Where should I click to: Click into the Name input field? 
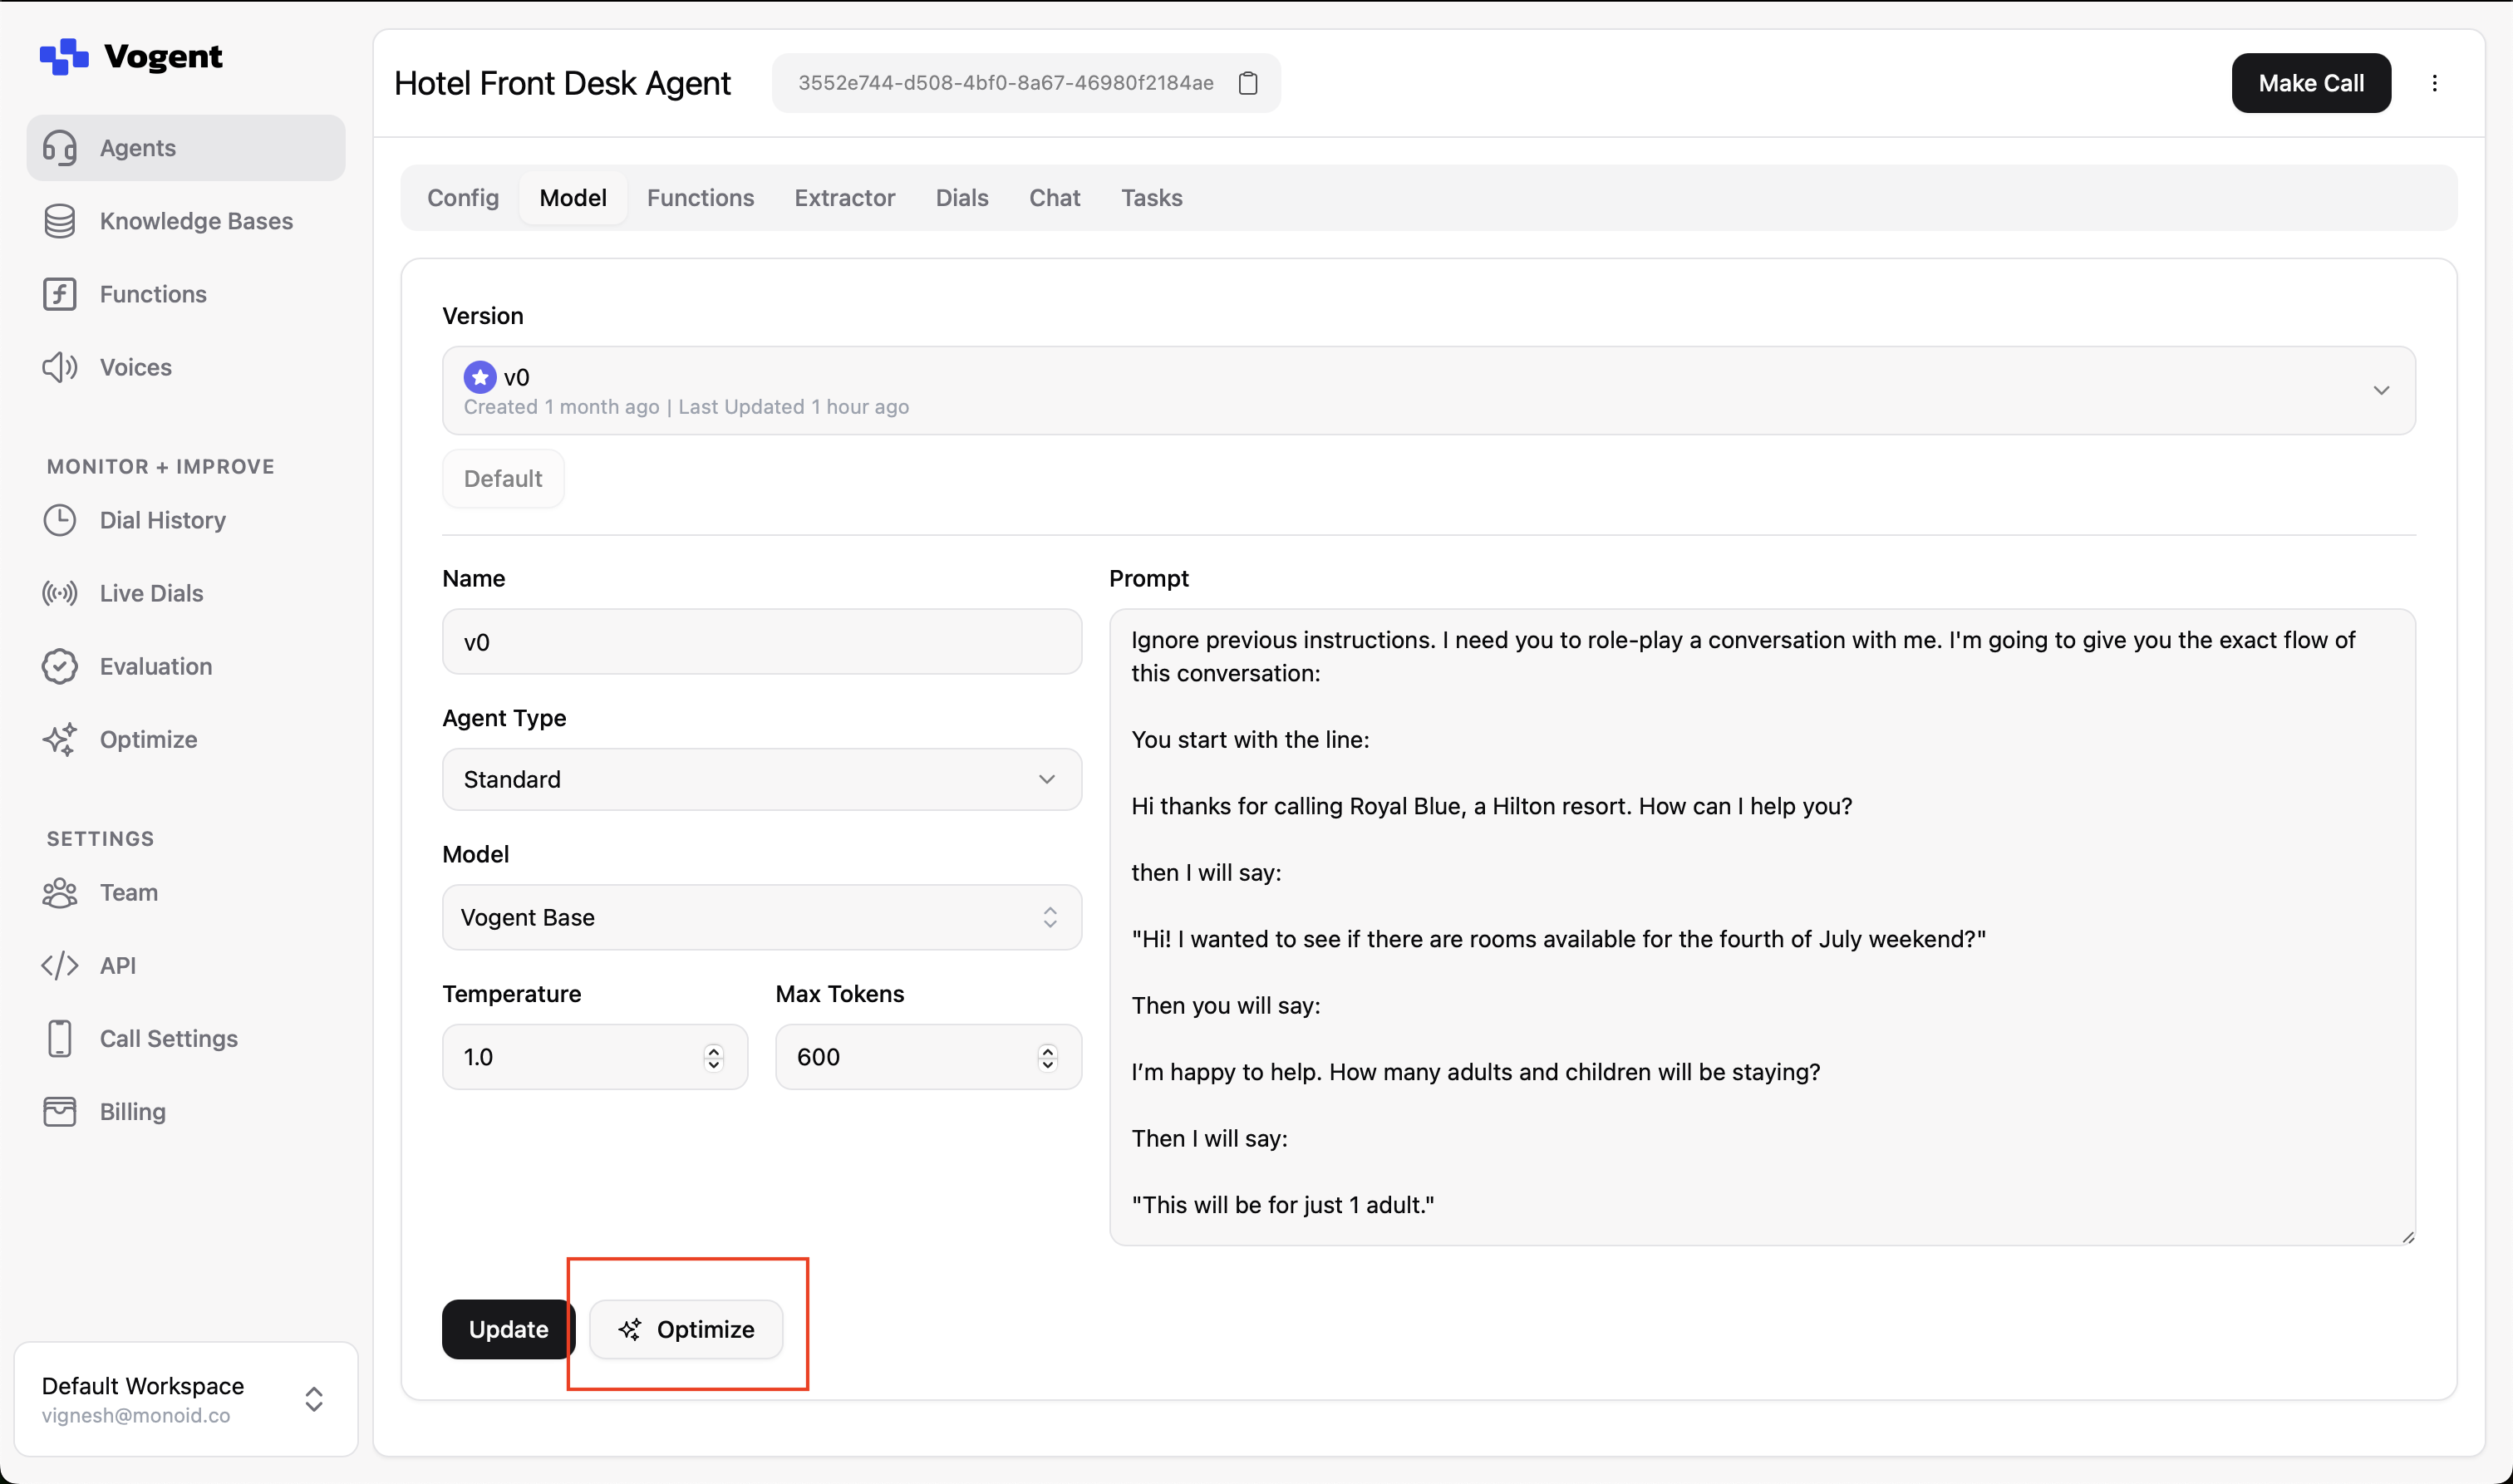point(761,642)
